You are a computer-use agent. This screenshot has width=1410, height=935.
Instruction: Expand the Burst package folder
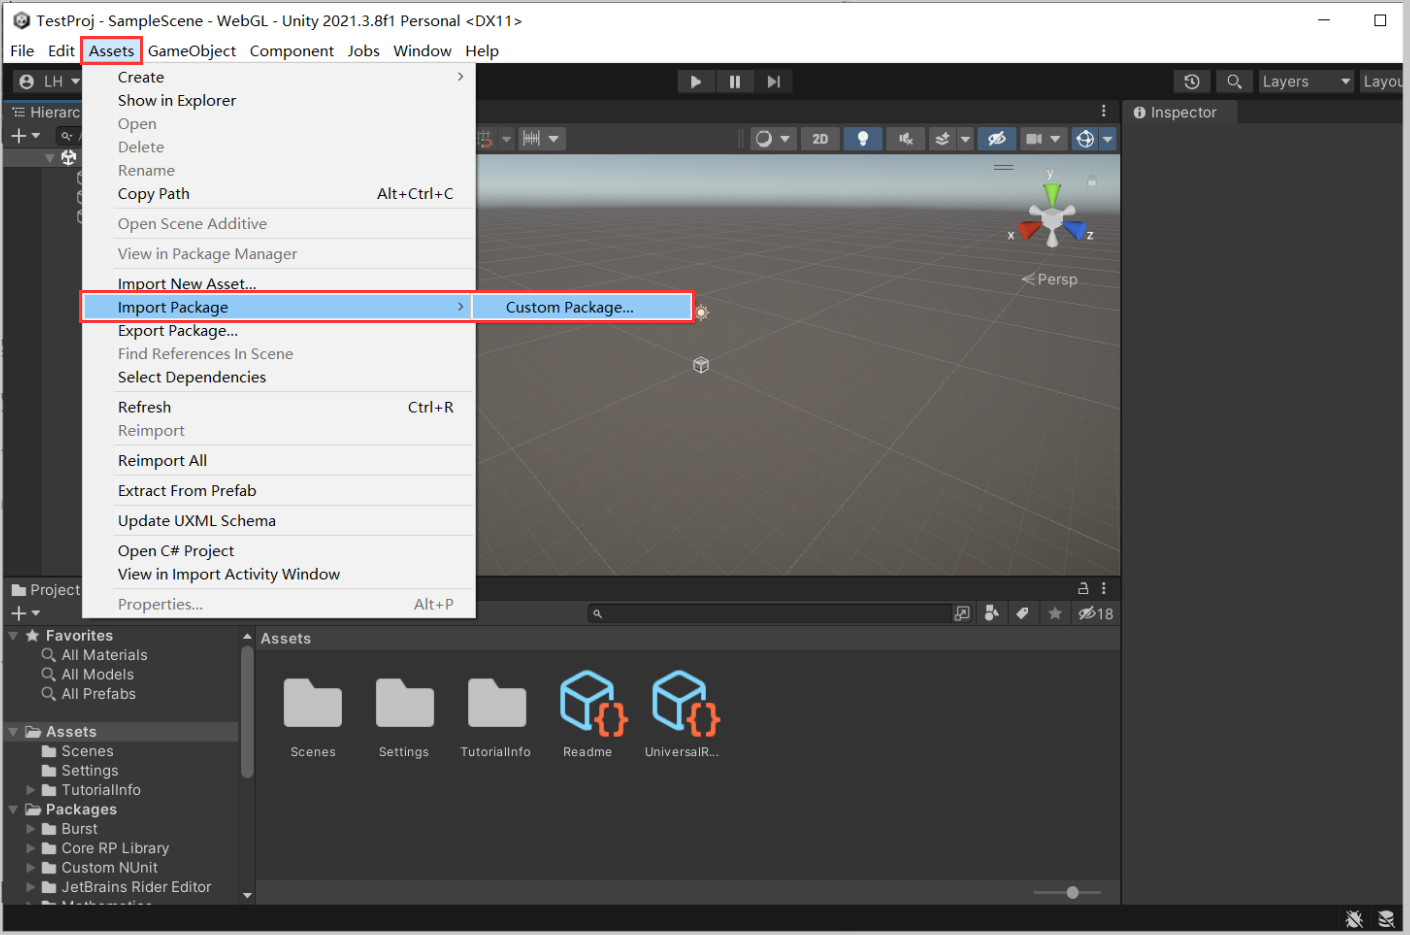point(30,829)
